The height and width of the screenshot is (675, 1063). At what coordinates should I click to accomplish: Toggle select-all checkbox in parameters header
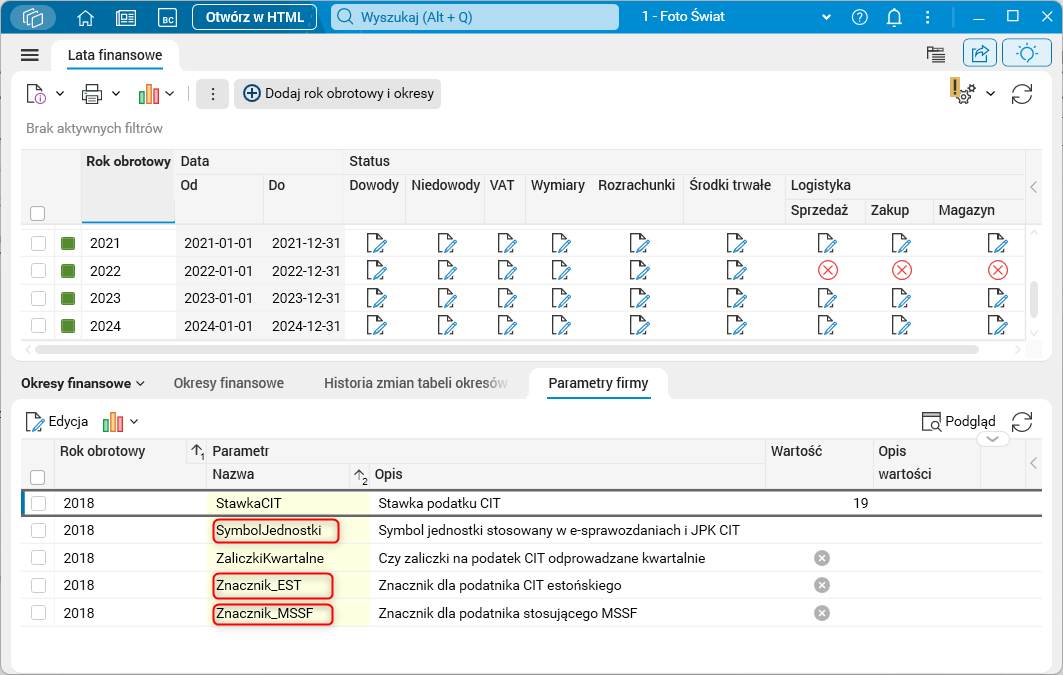pos(38,477)
